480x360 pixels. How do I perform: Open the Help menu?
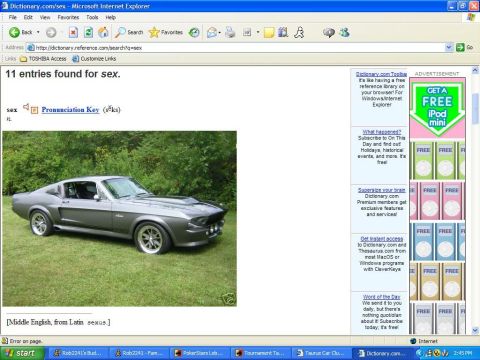tap(111, 17)
